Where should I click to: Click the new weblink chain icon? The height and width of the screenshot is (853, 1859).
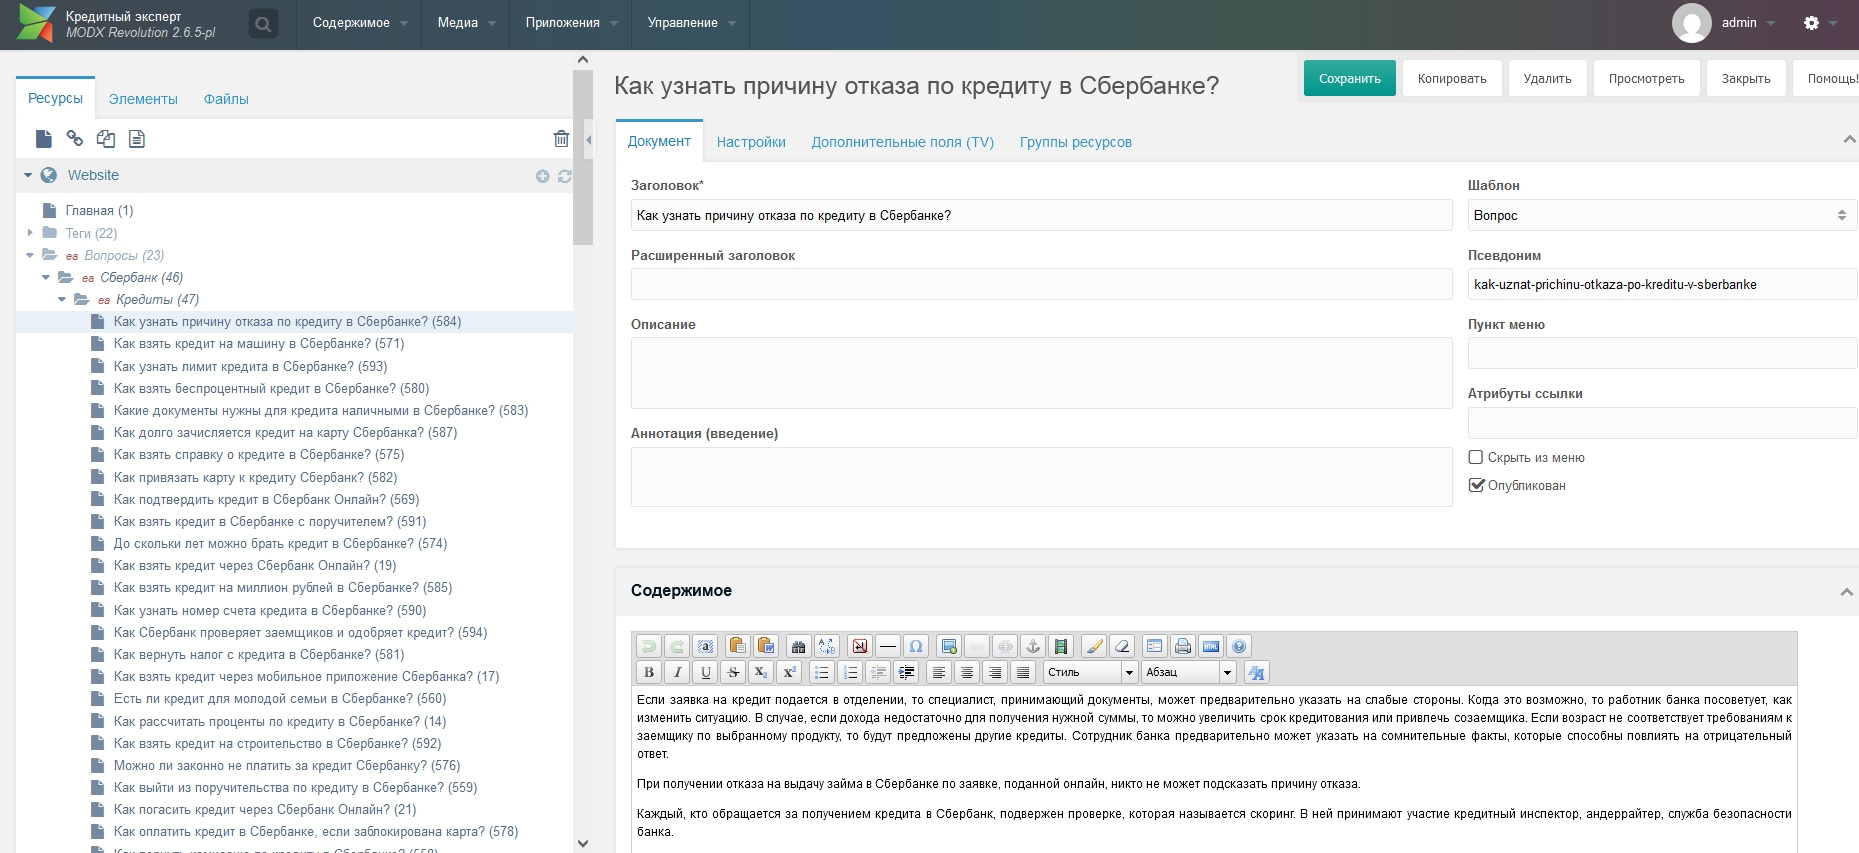pos(75,139)
